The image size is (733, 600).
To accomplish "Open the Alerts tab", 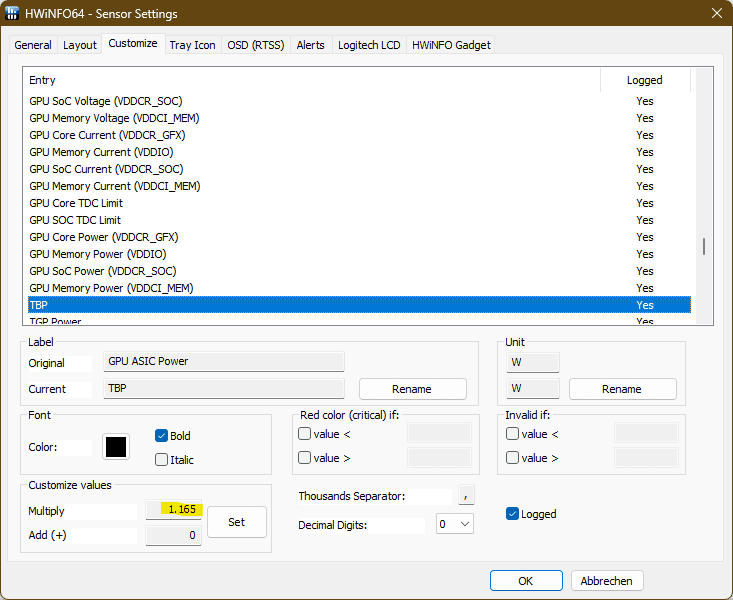I will (310, 45).
